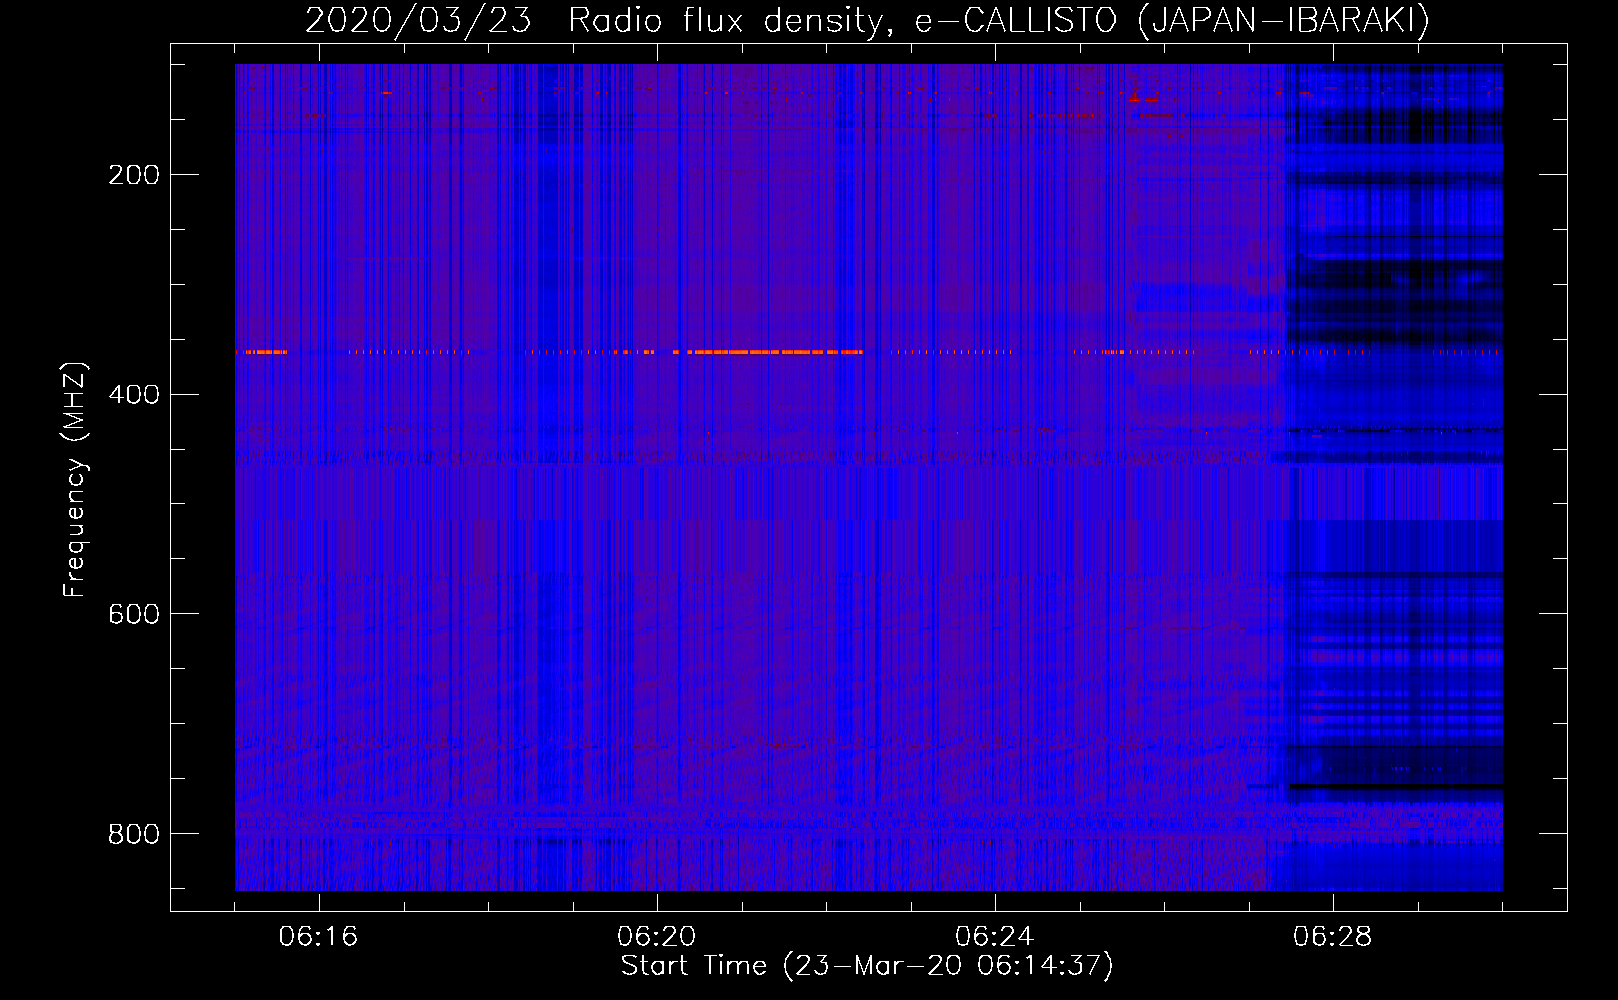Click the 800 frequency tick label

(x=134, y=833)
